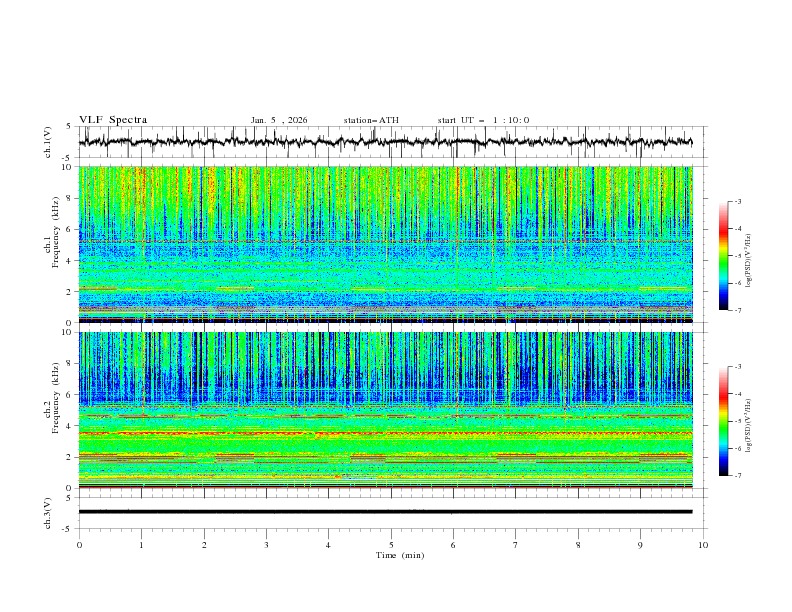Click the station=ATH label
Screen dimensions: 792x612
pyautogui.click(x=371, y=120)
